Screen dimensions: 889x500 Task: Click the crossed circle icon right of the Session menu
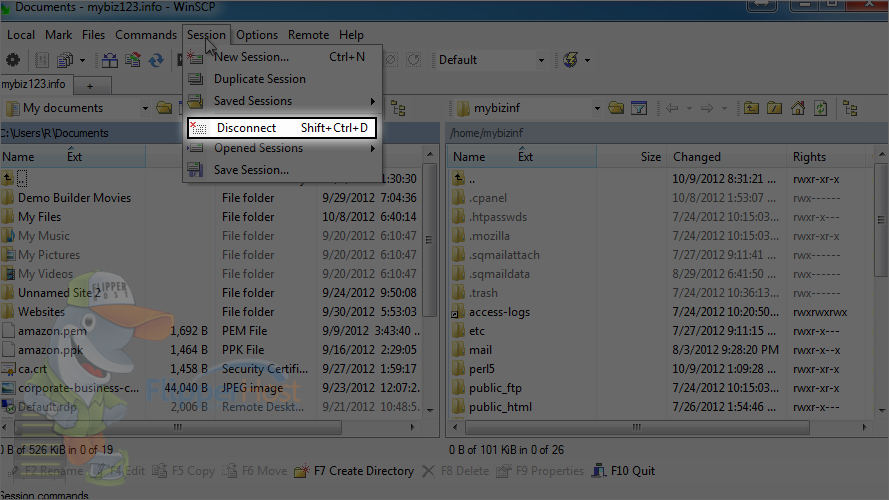[x=391, y=60]
